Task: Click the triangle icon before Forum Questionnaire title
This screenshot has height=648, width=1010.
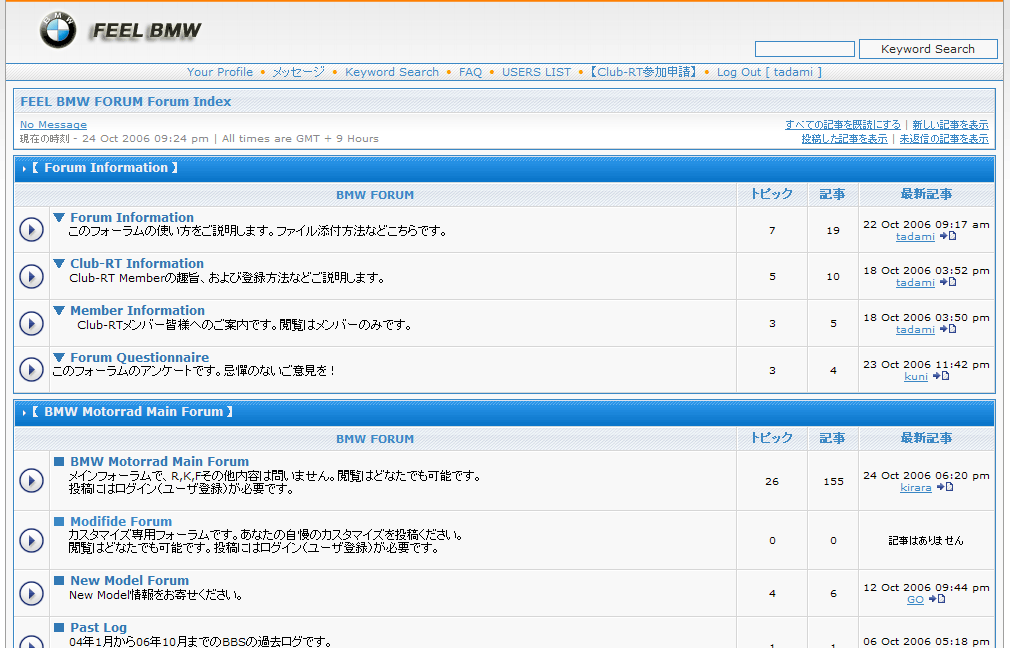Action: (x=59, y=357)
